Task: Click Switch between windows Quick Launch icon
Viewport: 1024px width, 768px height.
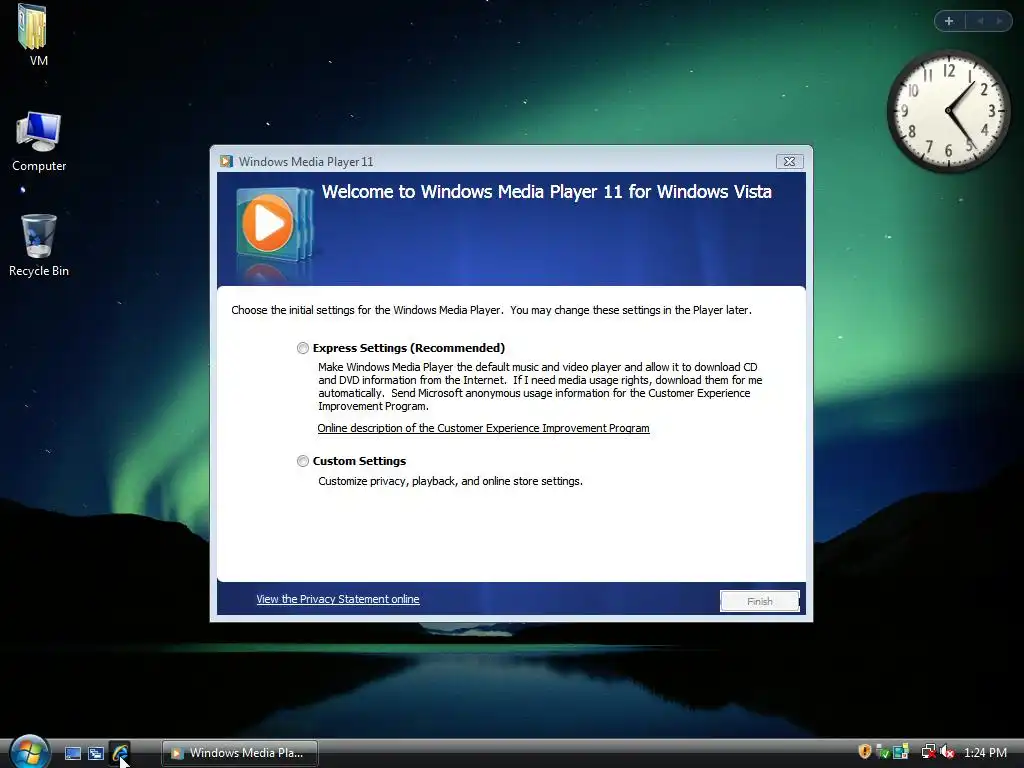Action: [x=96, y=753]
